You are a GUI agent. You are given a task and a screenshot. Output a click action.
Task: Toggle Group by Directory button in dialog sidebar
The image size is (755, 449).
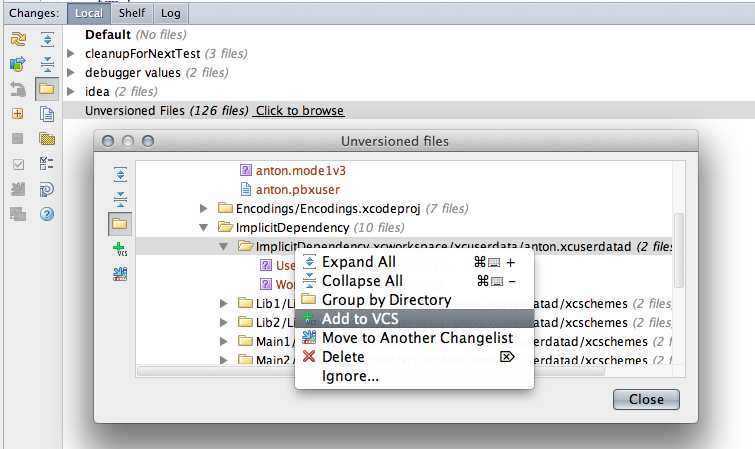[x=120, y=224]
